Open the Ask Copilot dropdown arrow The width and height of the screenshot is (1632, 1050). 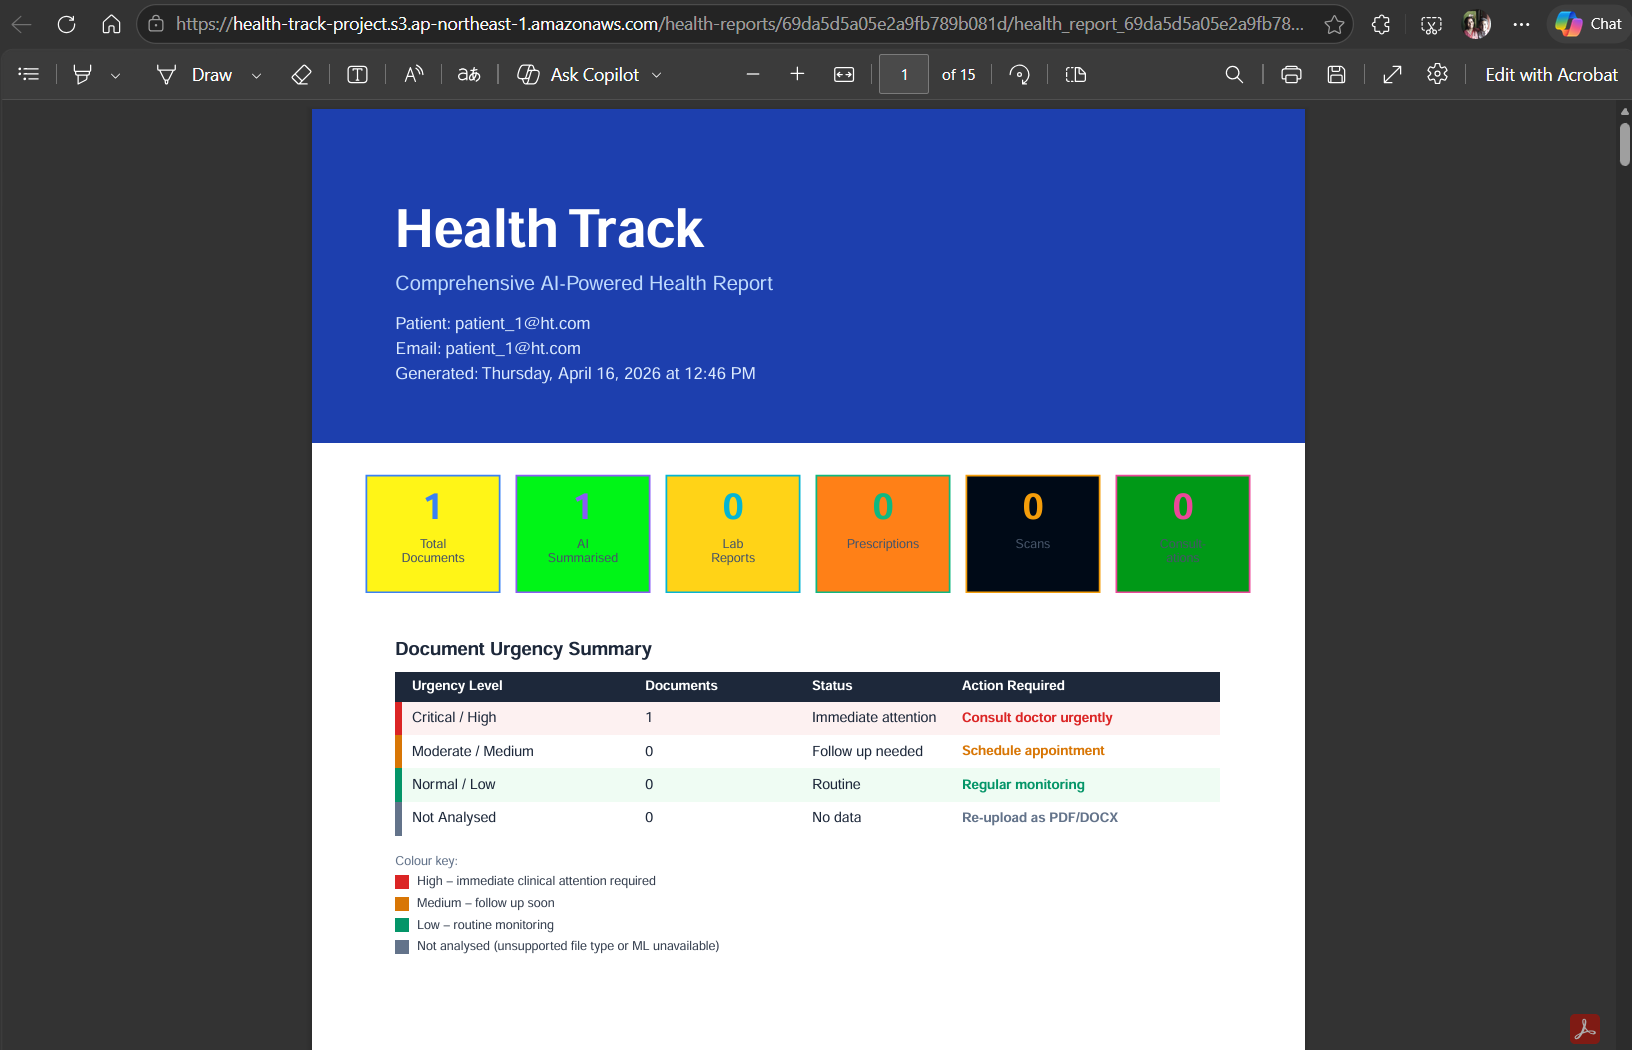click(657, 75)
